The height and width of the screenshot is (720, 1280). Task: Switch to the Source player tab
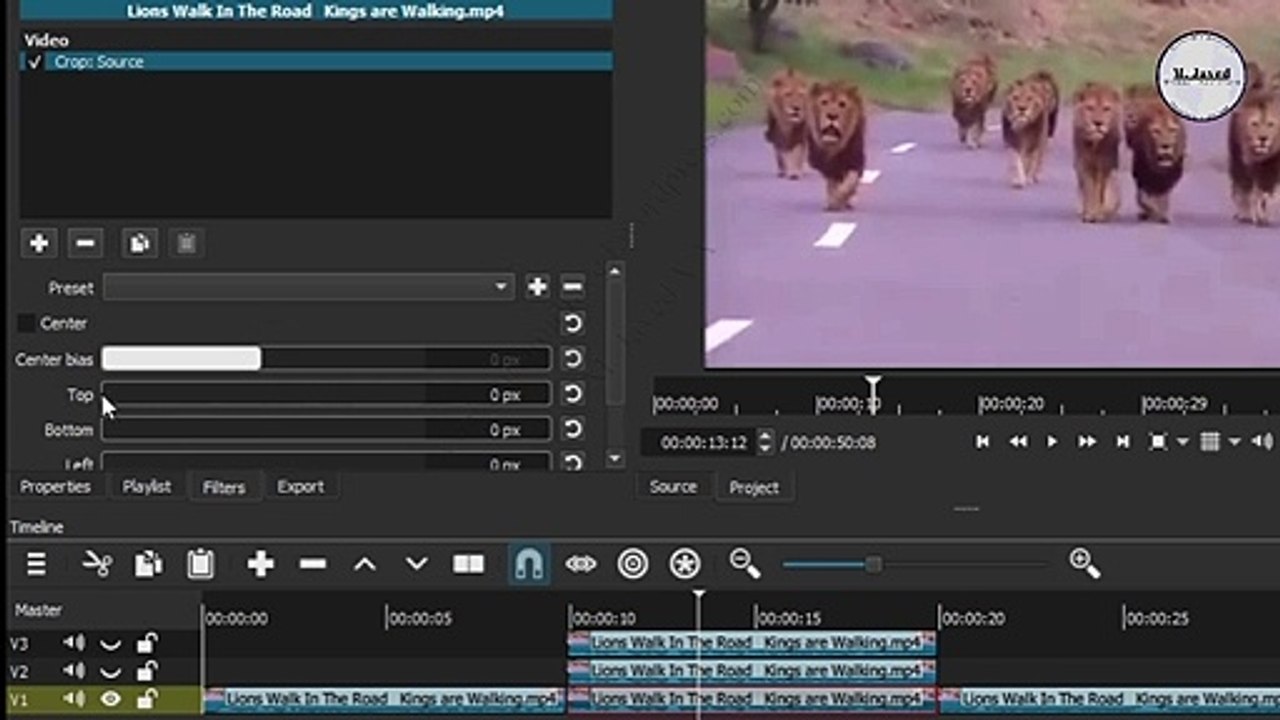coord(673,486)
